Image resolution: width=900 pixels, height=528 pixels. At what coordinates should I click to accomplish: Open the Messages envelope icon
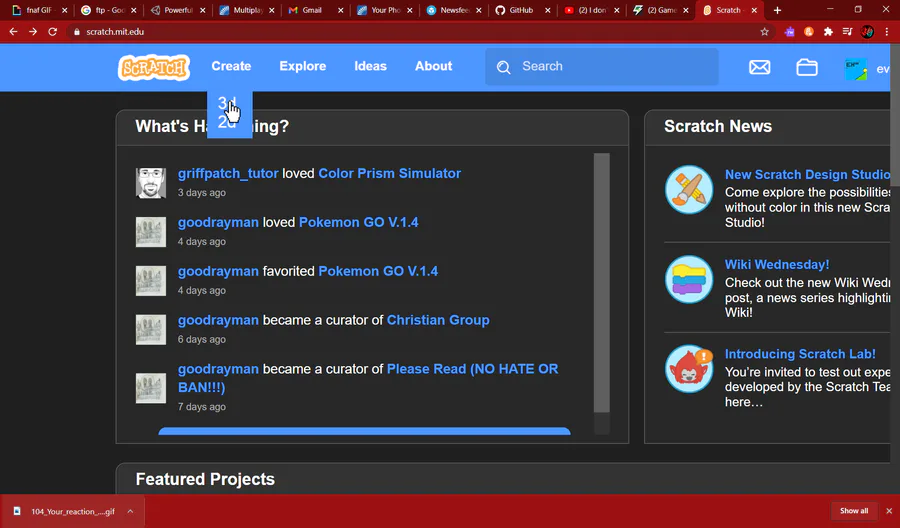click(x=759, y=67)
